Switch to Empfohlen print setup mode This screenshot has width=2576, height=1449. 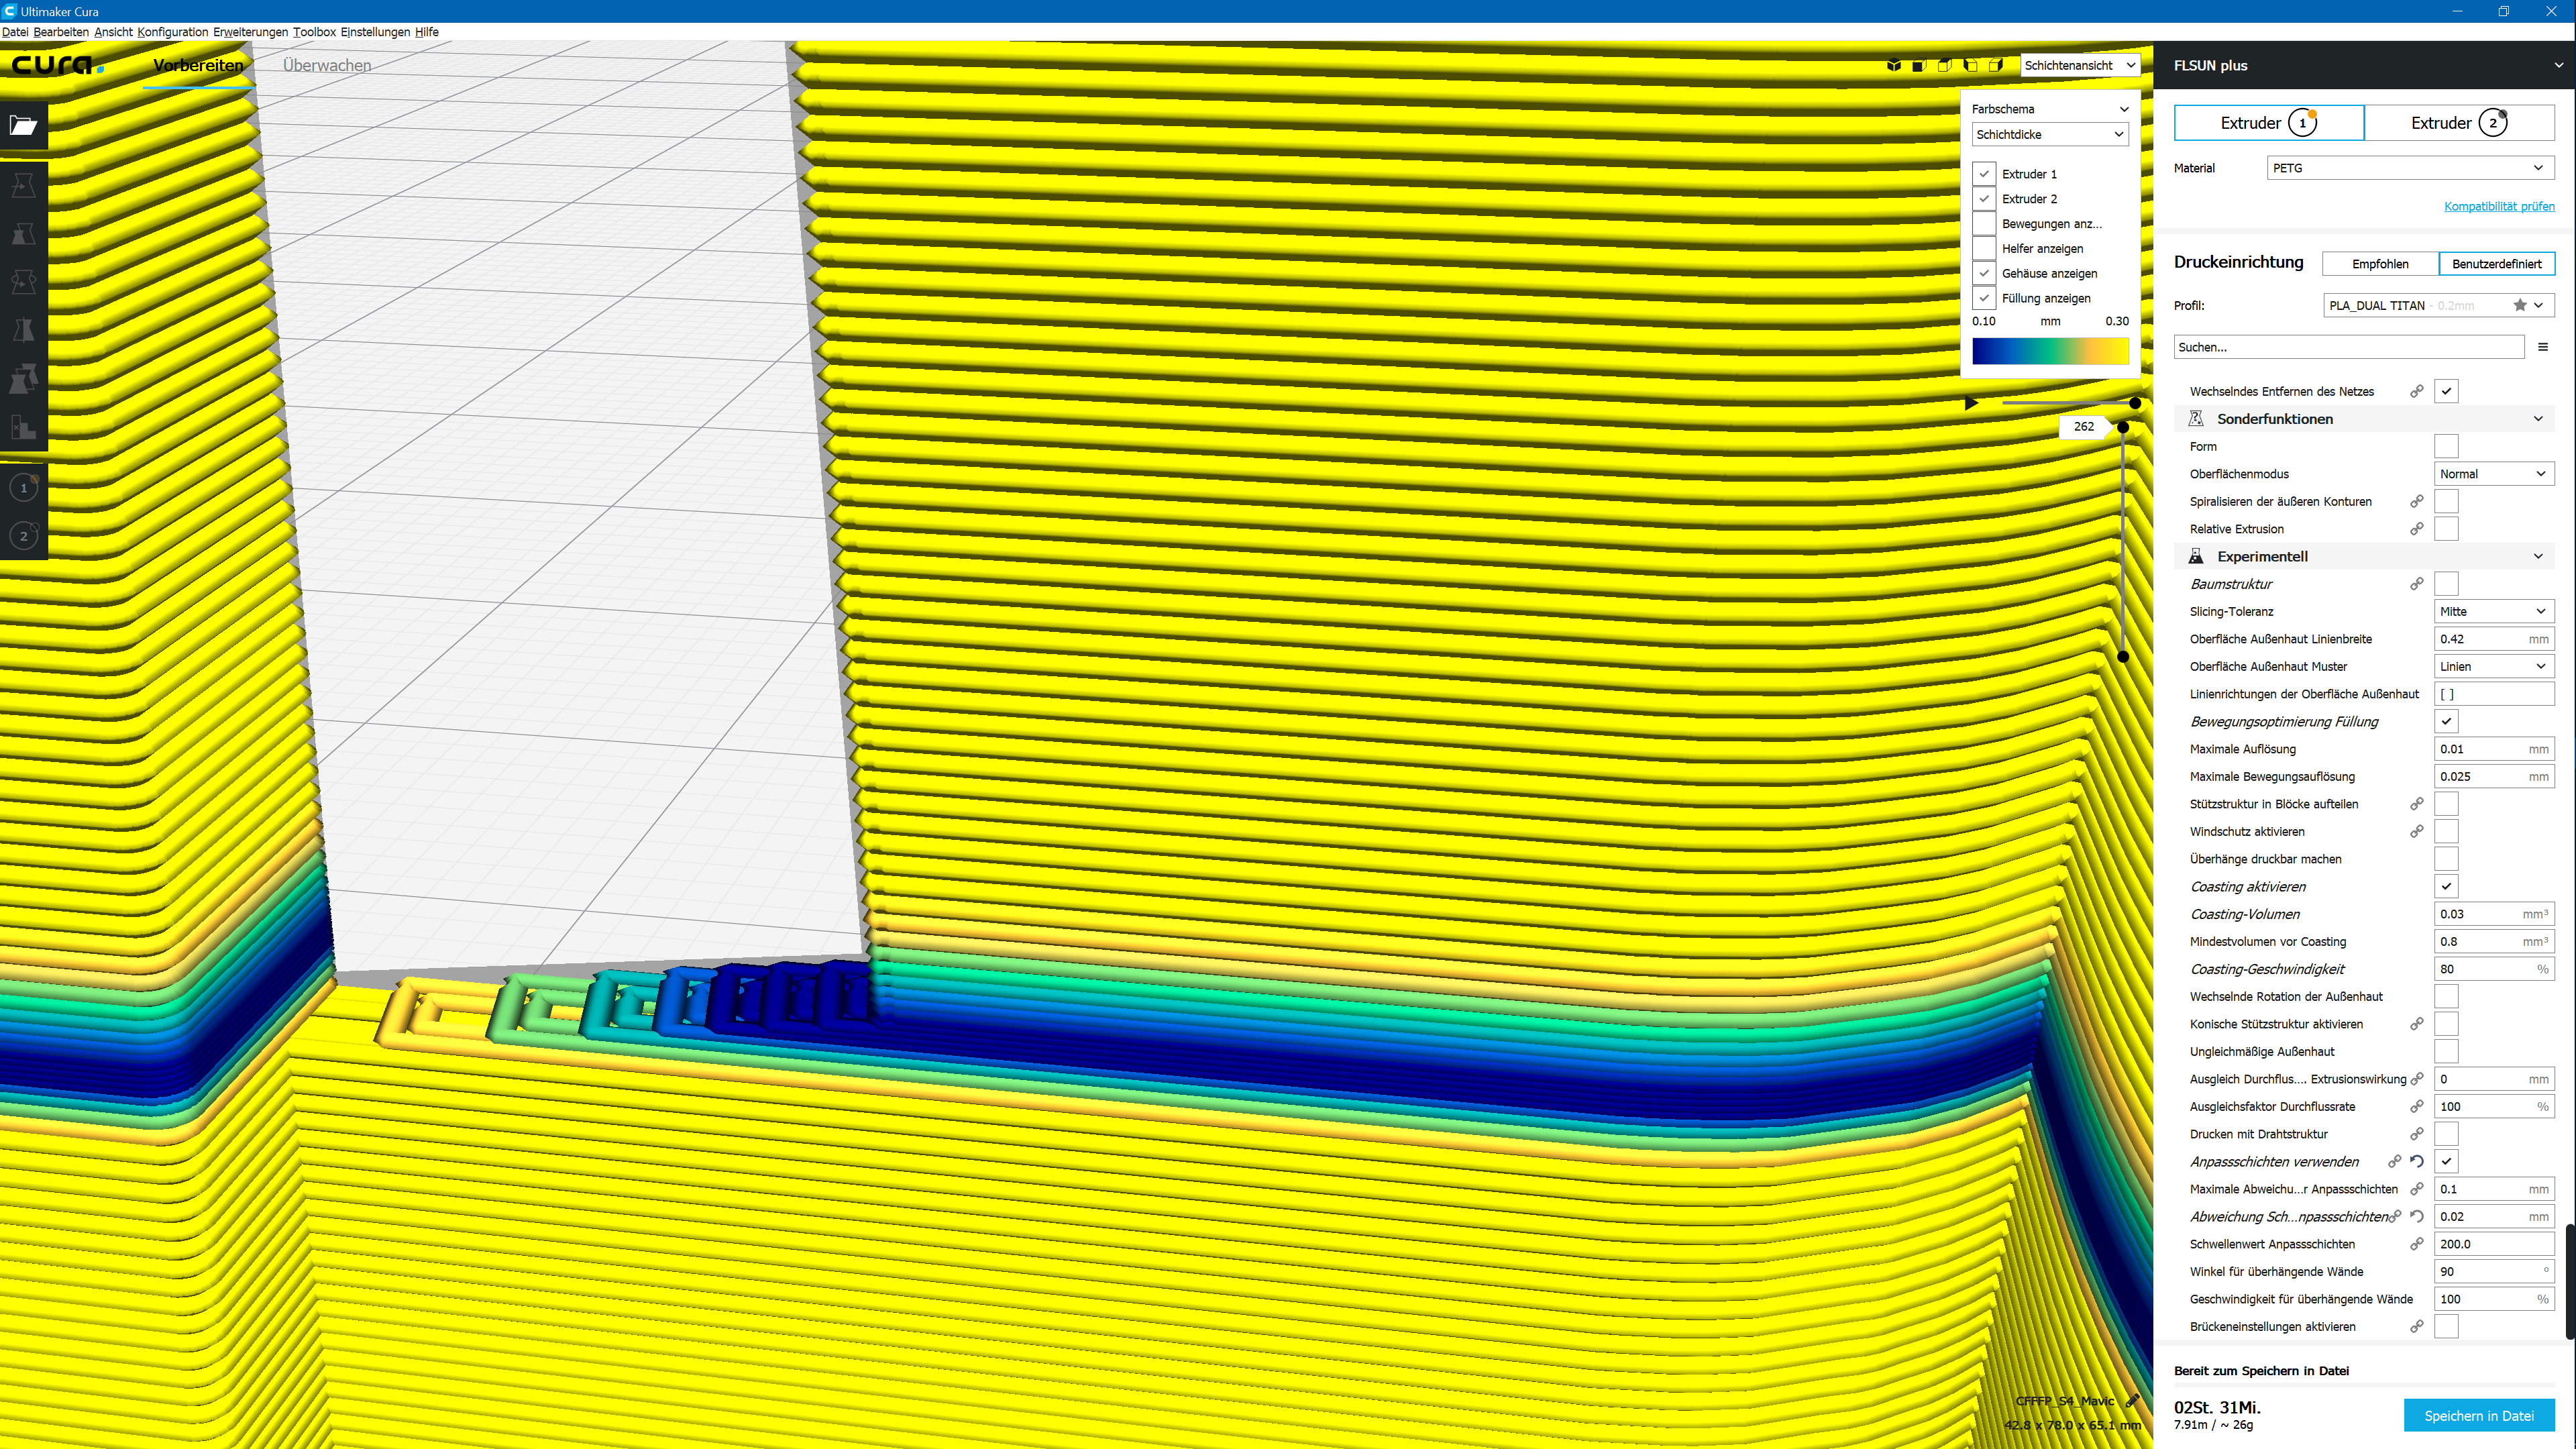click(2380, 264)
